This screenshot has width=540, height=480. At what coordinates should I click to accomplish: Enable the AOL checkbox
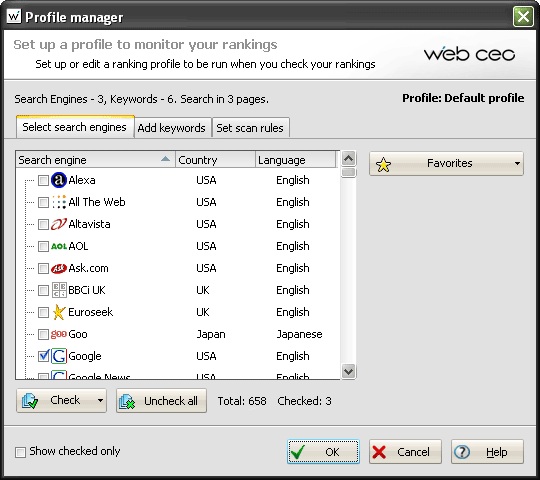(43, 247)
